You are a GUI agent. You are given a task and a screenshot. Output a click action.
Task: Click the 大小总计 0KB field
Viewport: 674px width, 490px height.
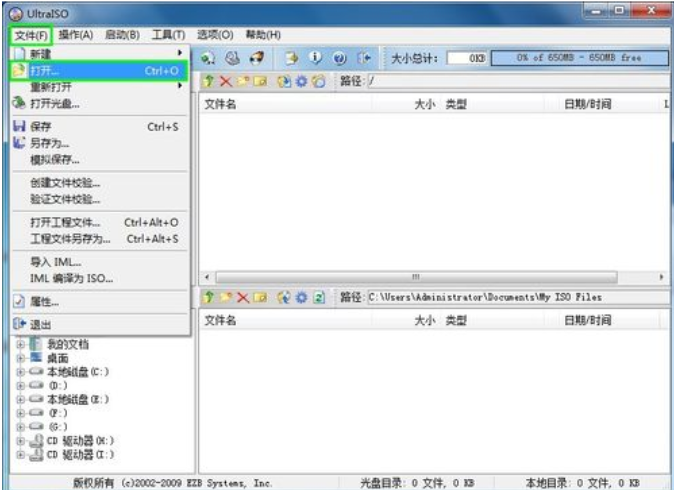[468, 58]
